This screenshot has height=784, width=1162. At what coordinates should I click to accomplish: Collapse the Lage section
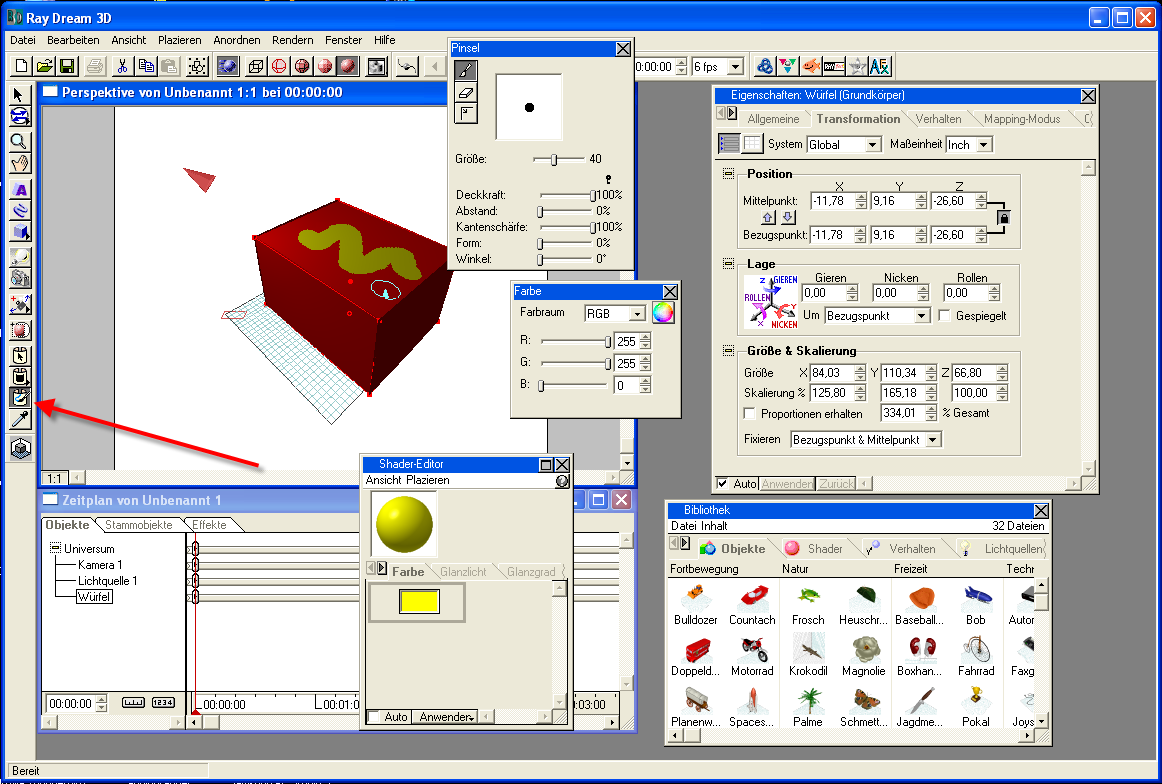pyautogui.click(x=728, y=264)
